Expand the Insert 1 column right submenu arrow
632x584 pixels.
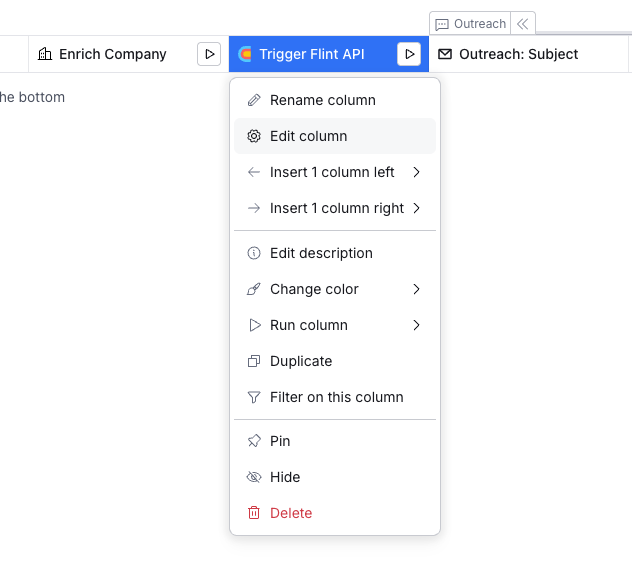[416, 208]
